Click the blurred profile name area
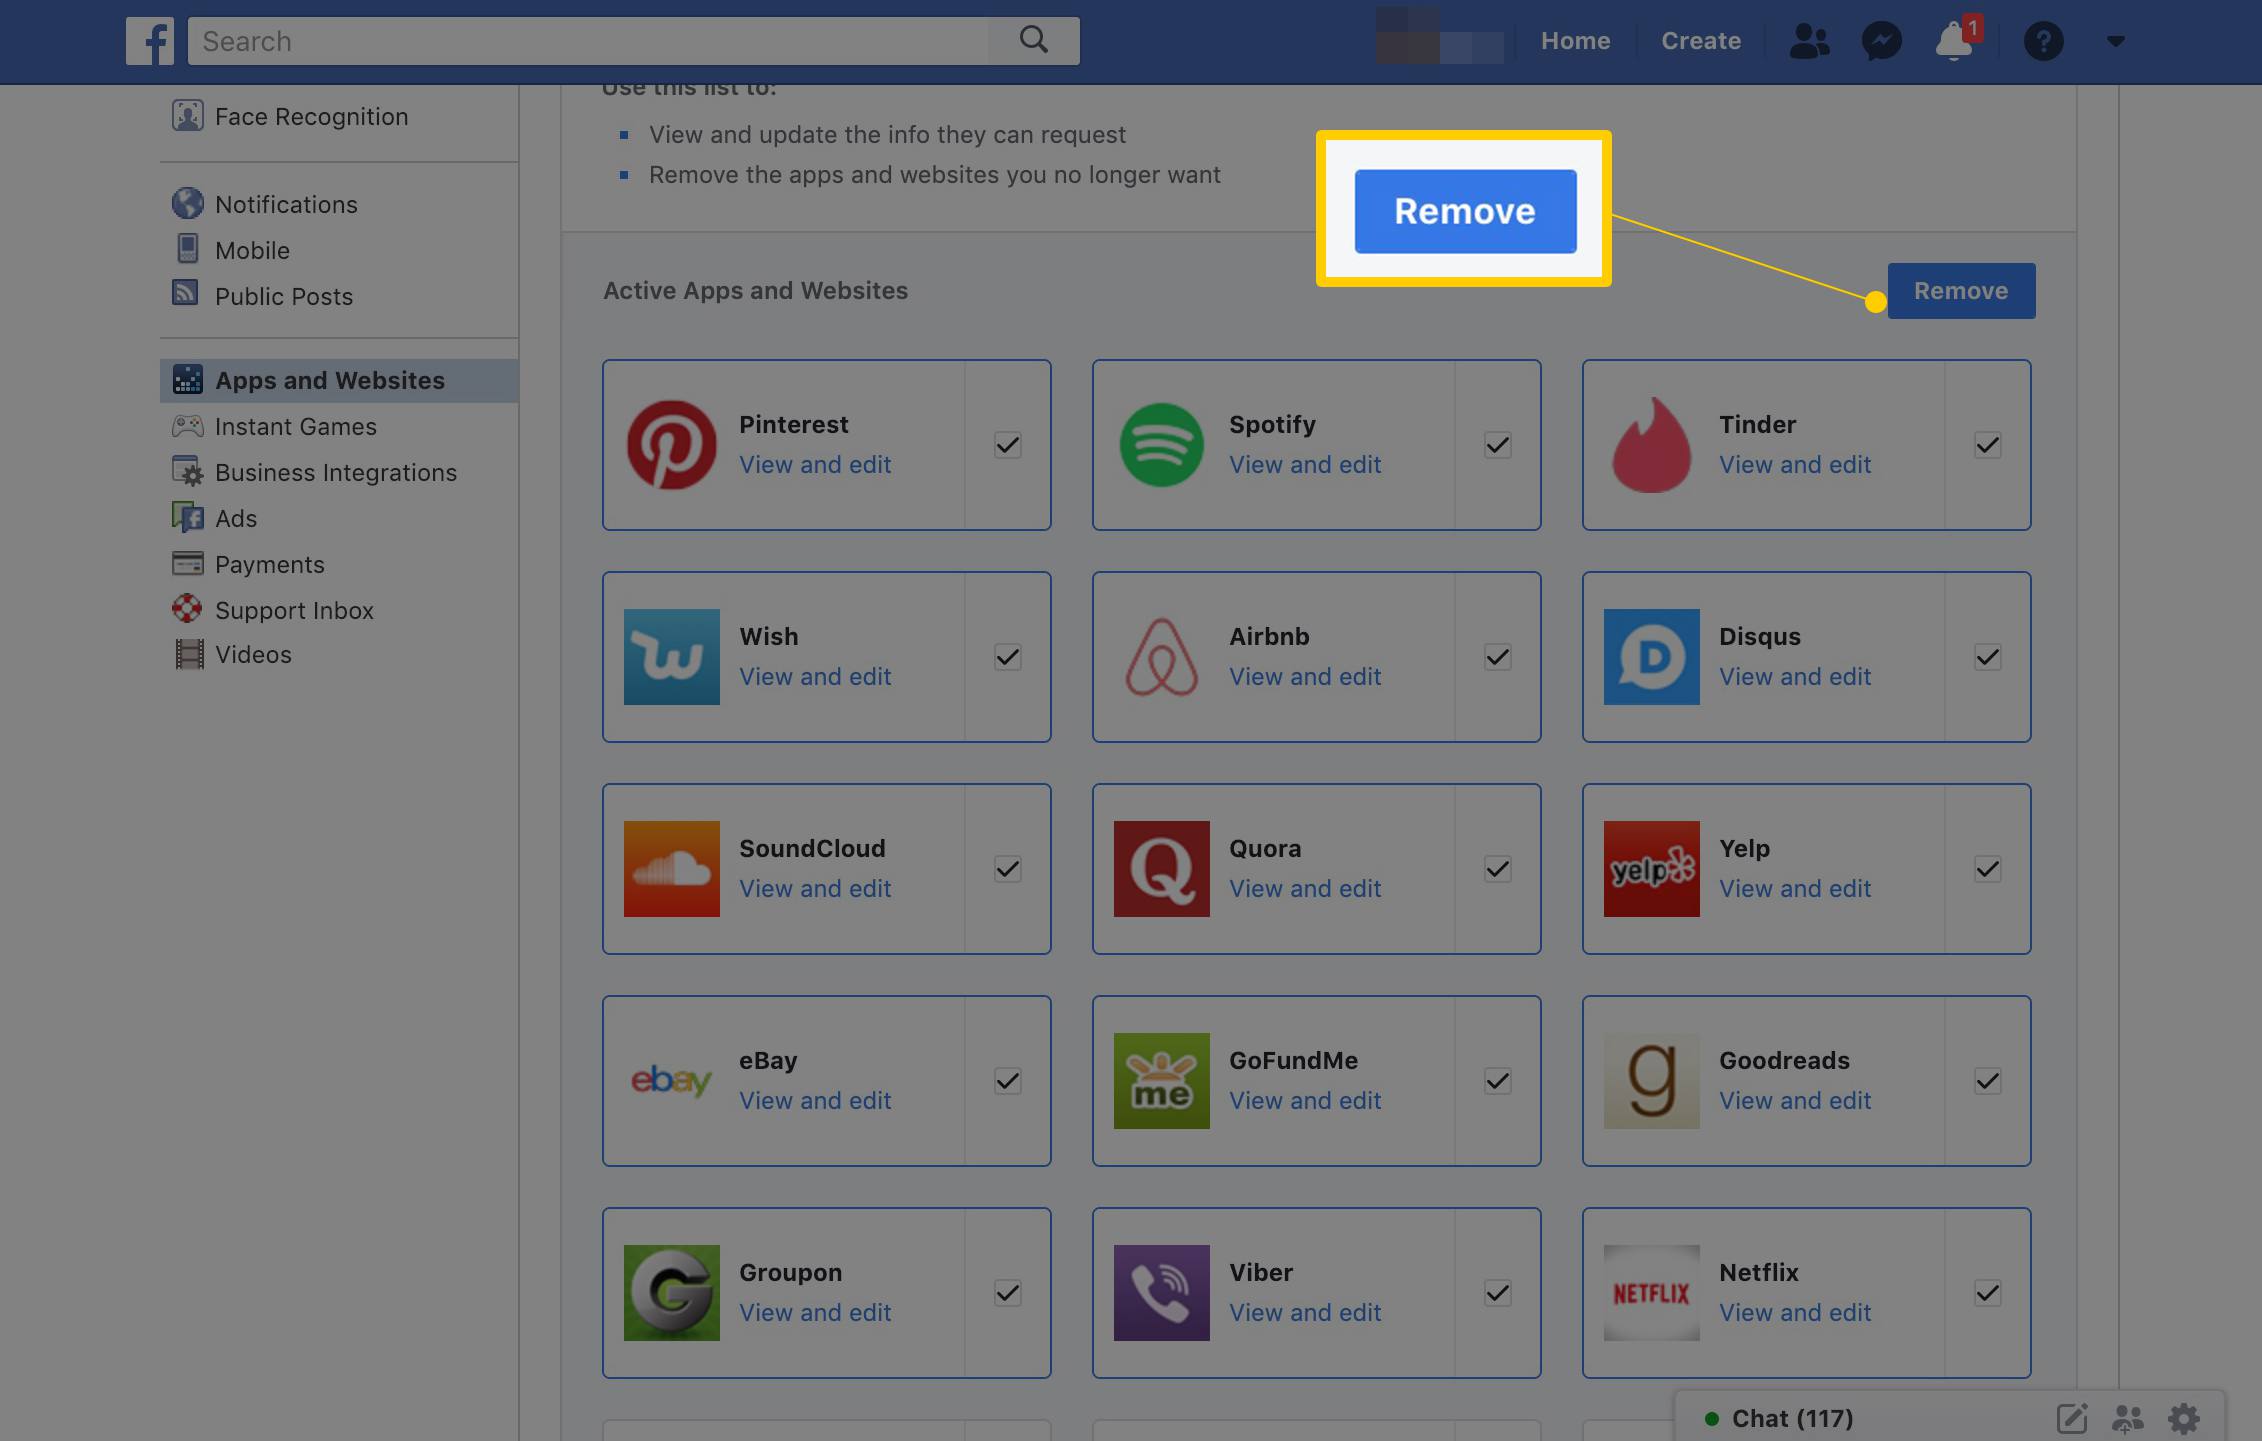The width and height of the screenshot is (2262, 1441). click(x=1440, y=36)
